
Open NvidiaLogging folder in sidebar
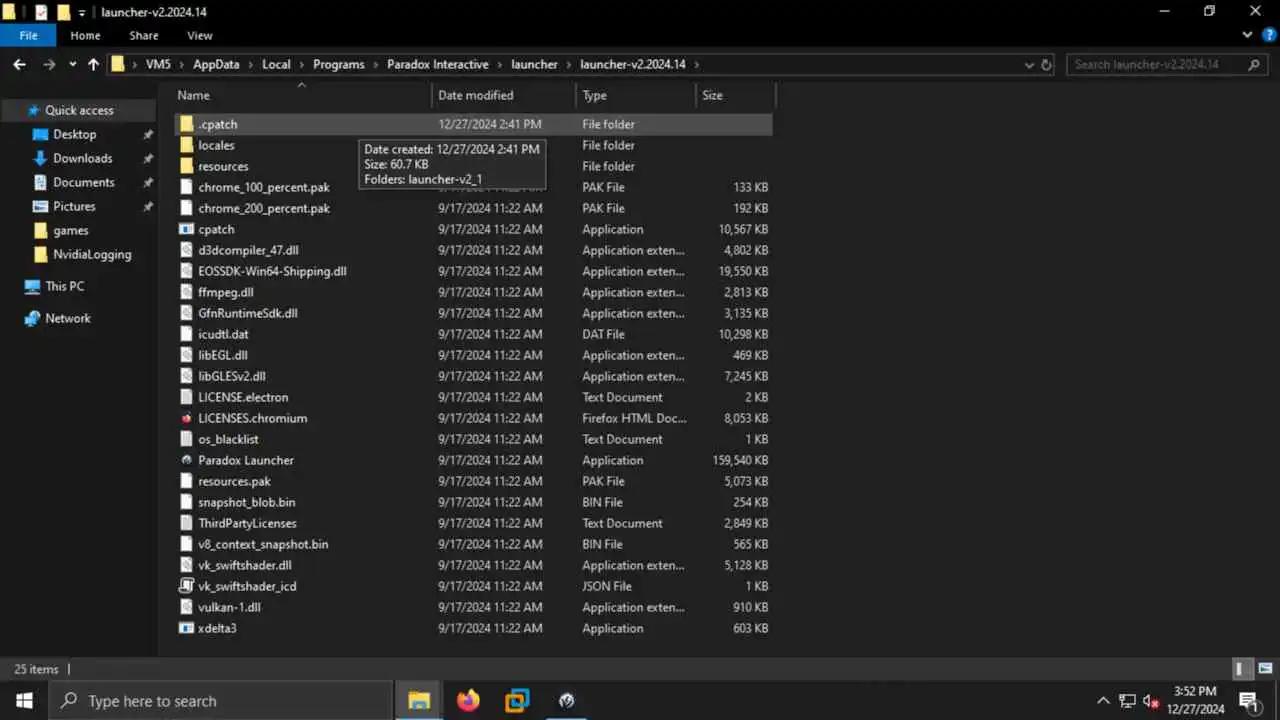pos(91,254)
